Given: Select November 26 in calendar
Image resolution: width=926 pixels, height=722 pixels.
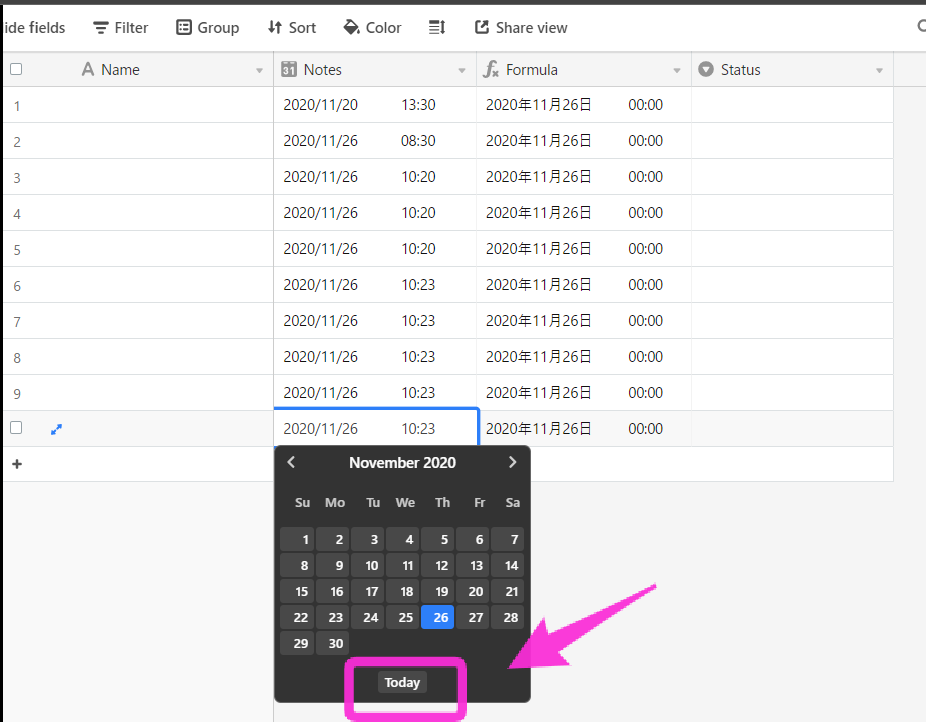Looking at the screenshot, I should (x=438, y=617).
